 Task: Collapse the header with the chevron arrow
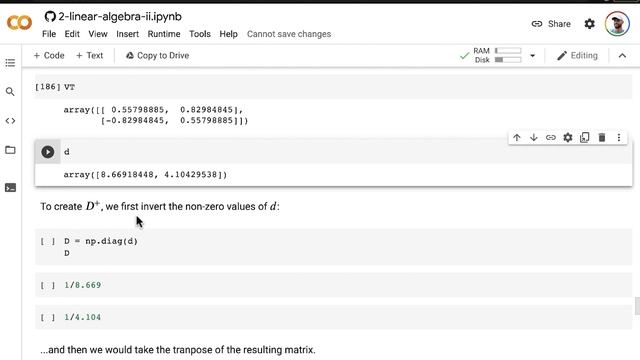coord(622,56)
